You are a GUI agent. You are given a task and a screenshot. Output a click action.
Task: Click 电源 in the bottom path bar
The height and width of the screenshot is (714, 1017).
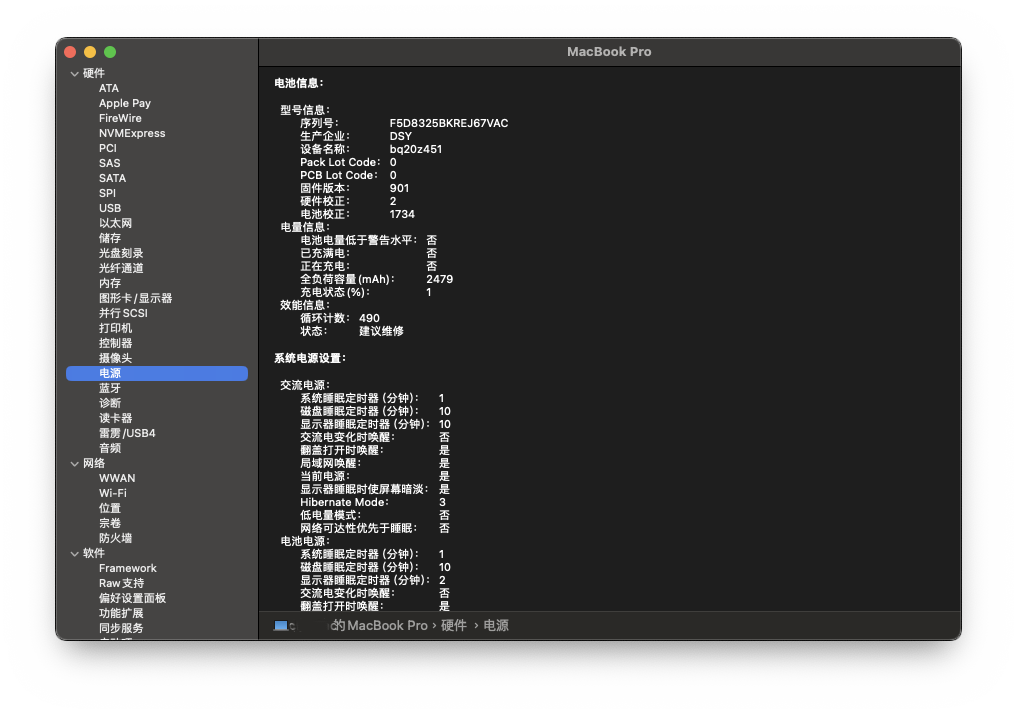(x=496, y=626)
